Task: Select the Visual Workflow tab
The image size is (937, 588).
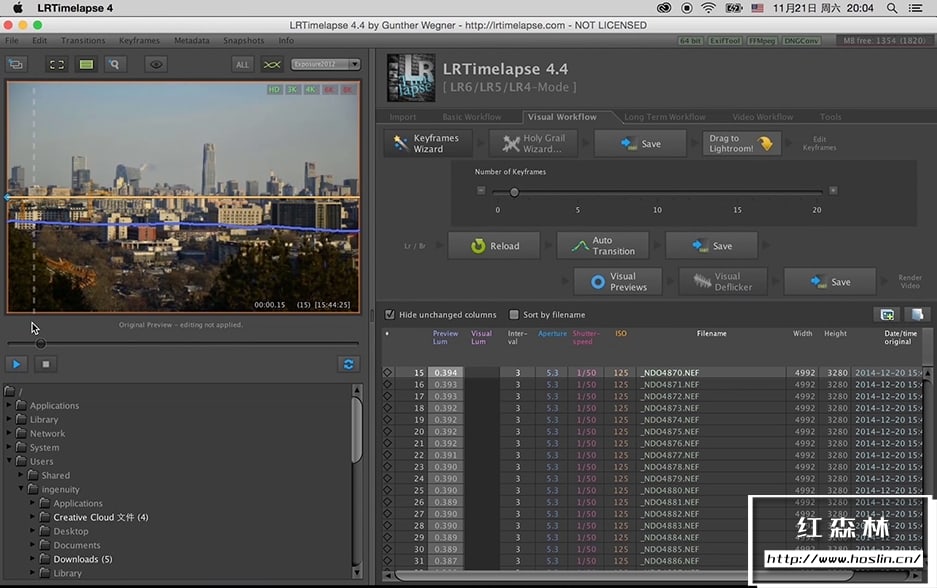Action: (562, 117)
